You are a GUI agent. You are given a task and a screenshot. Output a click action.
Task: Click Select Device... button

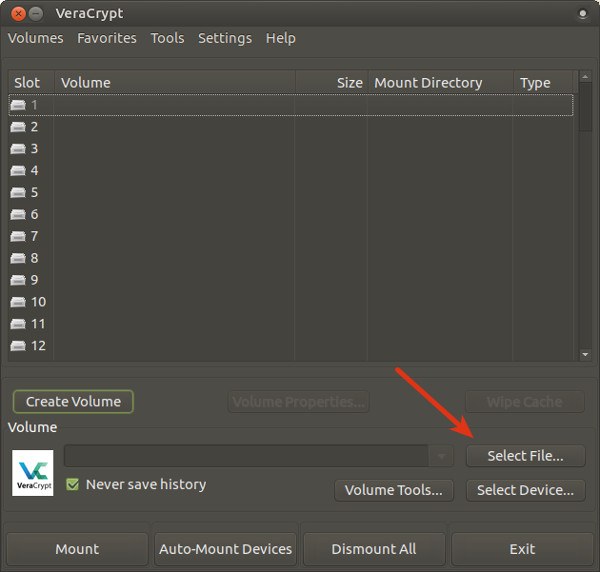point(525,490)
